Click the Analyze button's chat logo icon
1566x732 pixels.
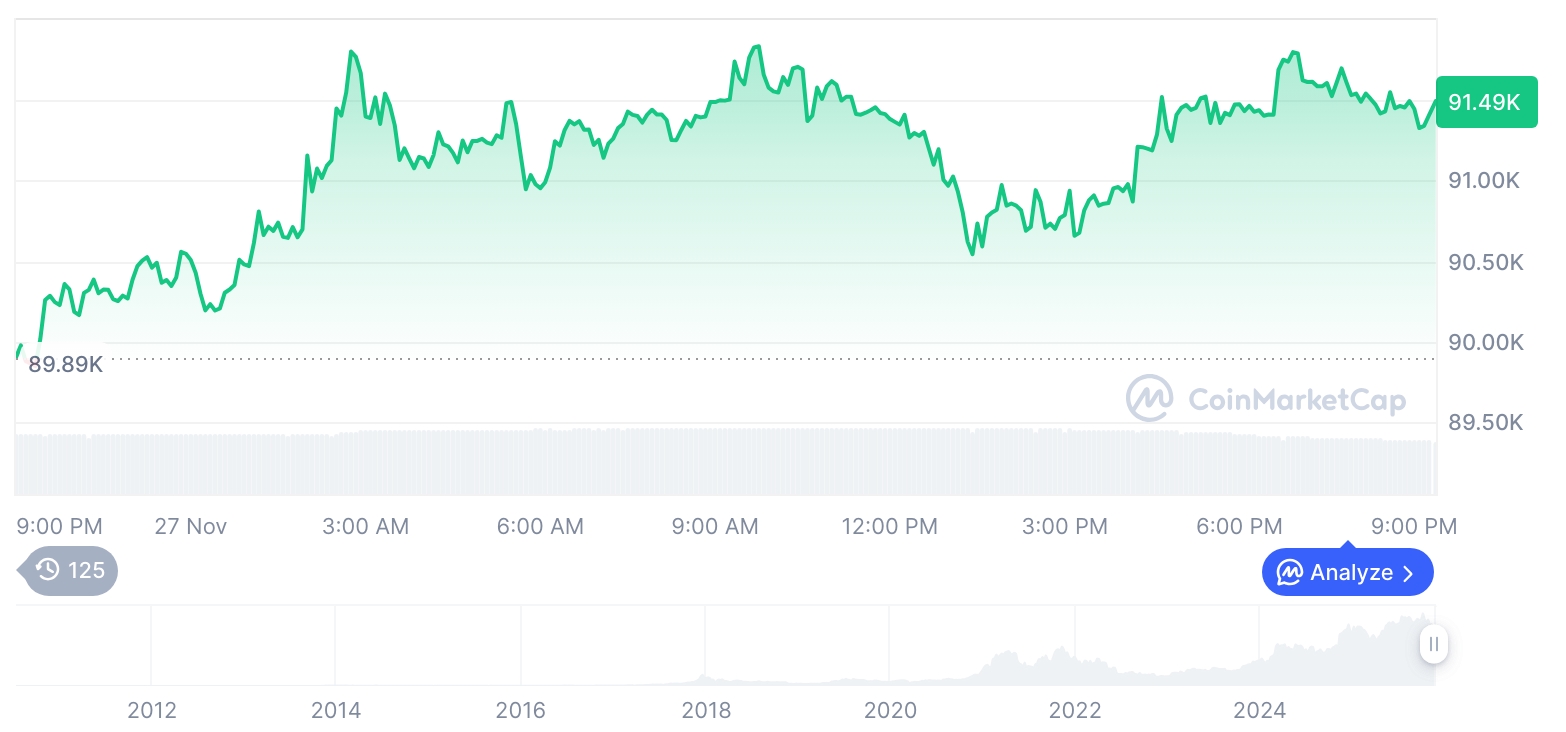point(1290,573)
